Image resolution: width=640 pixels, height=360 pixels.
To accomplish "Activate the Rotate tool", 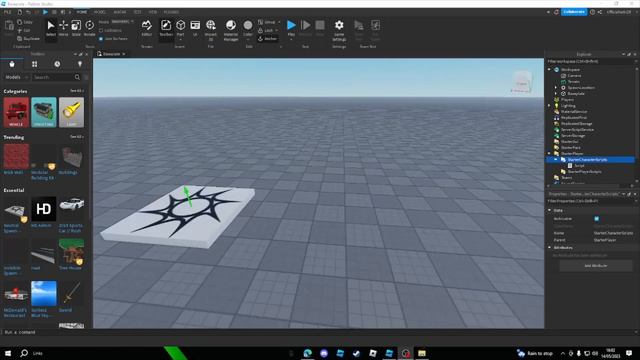I will (x=89, y=28).
